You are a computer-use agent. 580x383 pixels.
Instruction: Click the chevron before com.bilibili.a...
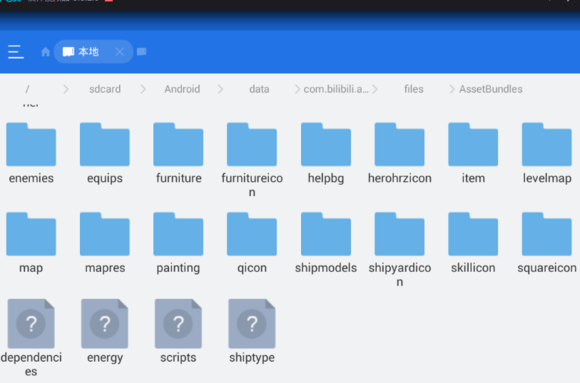pyautogui.click(x=297, y=89)
